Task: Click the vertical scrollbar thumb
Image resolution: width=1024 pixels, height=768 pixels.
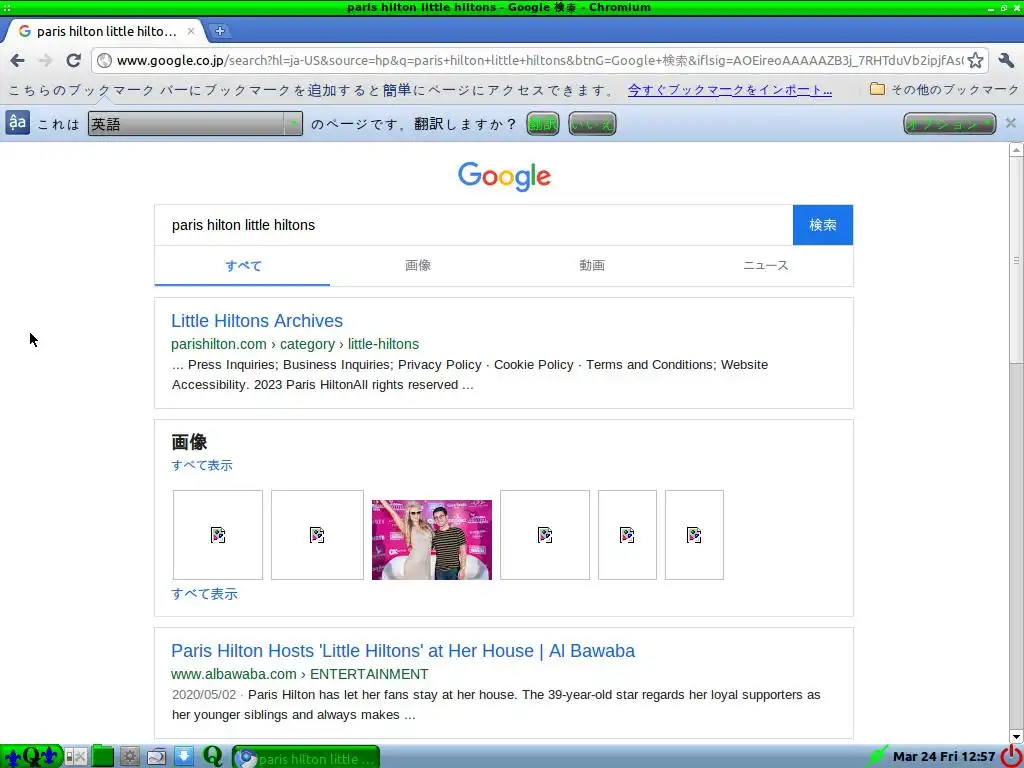Action: (x=1016, y=260)
